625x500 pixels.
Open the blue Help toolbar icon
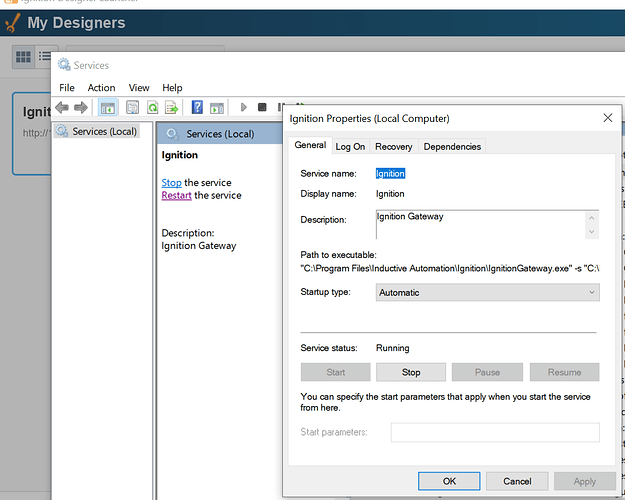click(x=197, y=107)
